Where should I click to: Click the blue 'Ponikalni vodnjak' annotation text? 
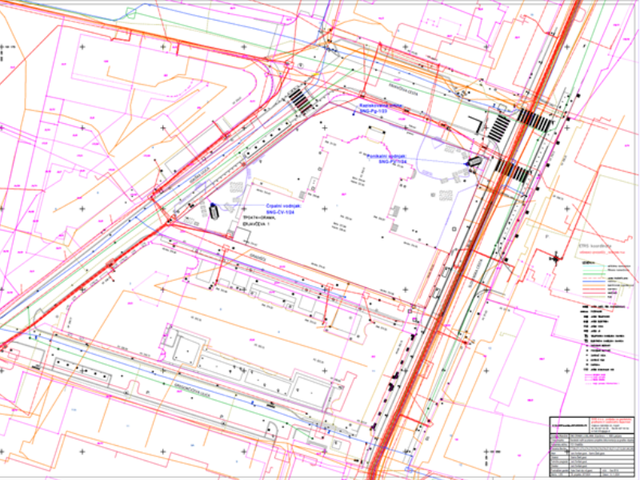pyautogui.click(x=384, y=158)
